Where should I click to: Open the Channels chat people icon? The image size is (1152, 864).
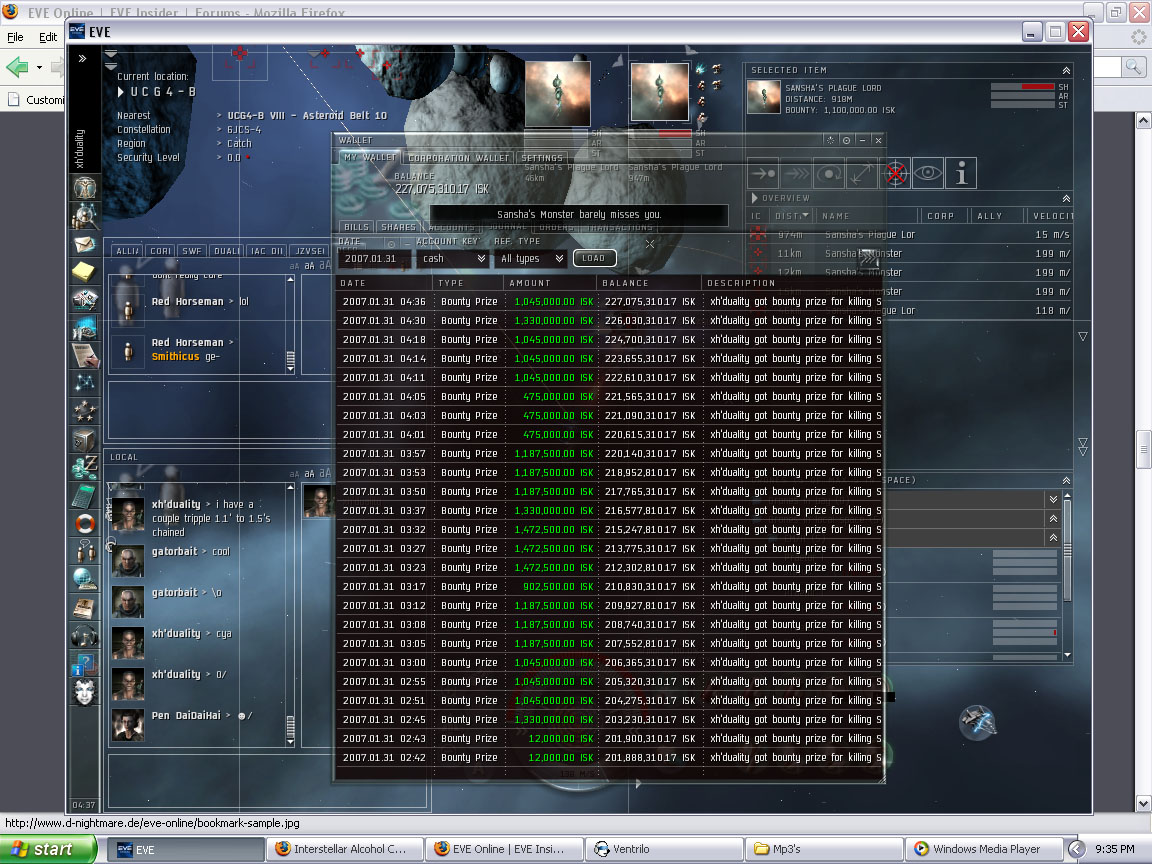pyautogui.click(x=84, y=551)
